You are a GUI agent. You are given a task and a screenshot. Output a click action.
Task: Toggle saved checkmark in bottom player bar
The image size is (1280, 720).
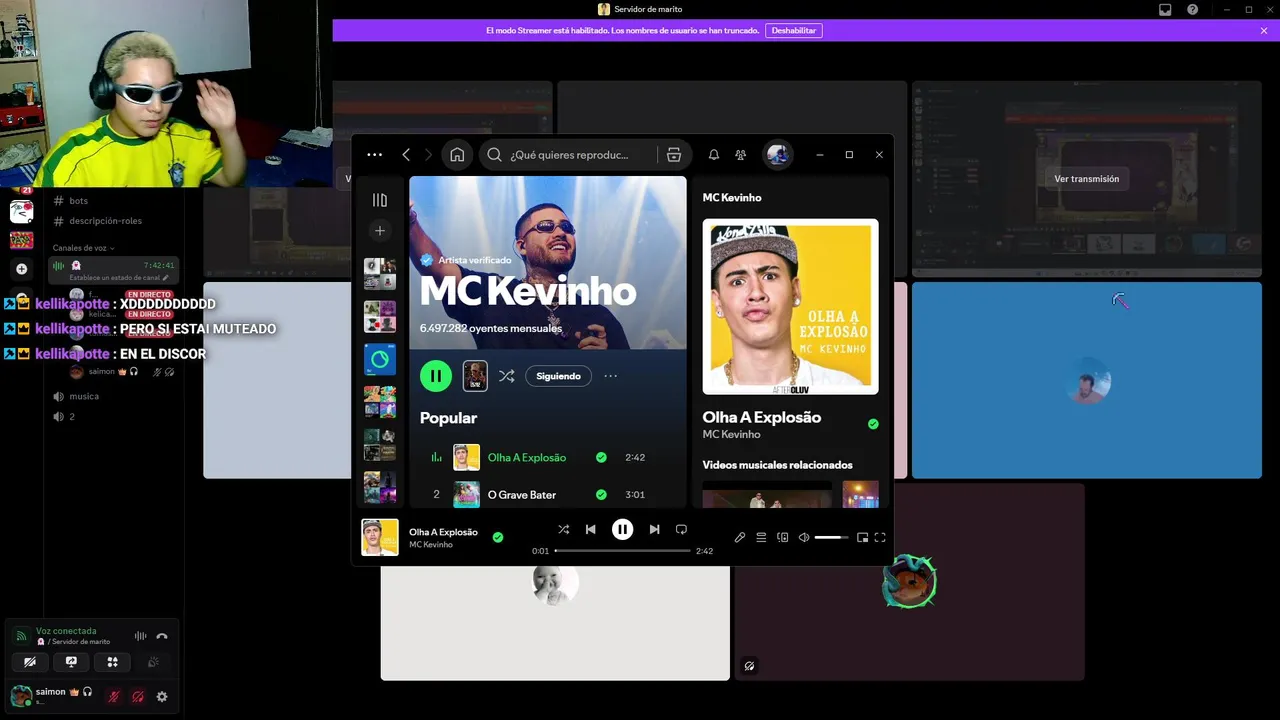(x=498, y=537)
